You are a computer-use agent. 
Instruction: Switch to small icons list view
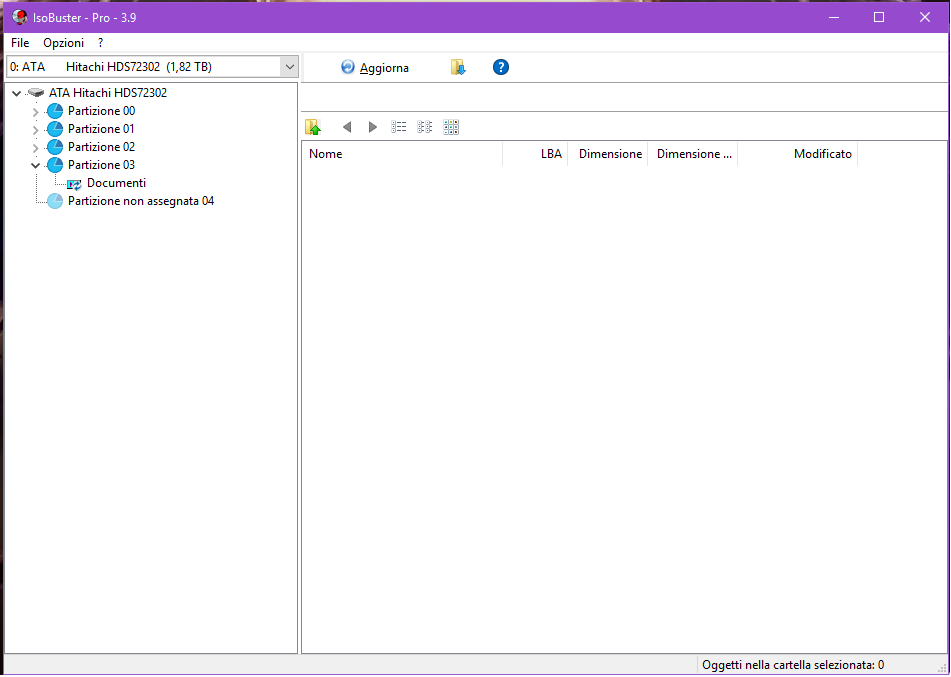pyautogui.click(x=425, y=127)
